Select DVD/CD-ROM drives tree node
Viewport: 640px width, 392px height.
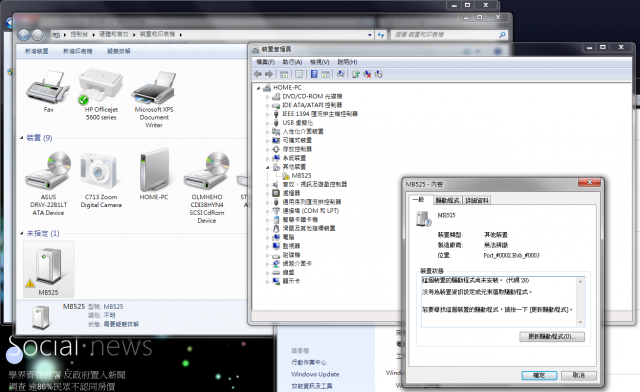click(312, 96)
